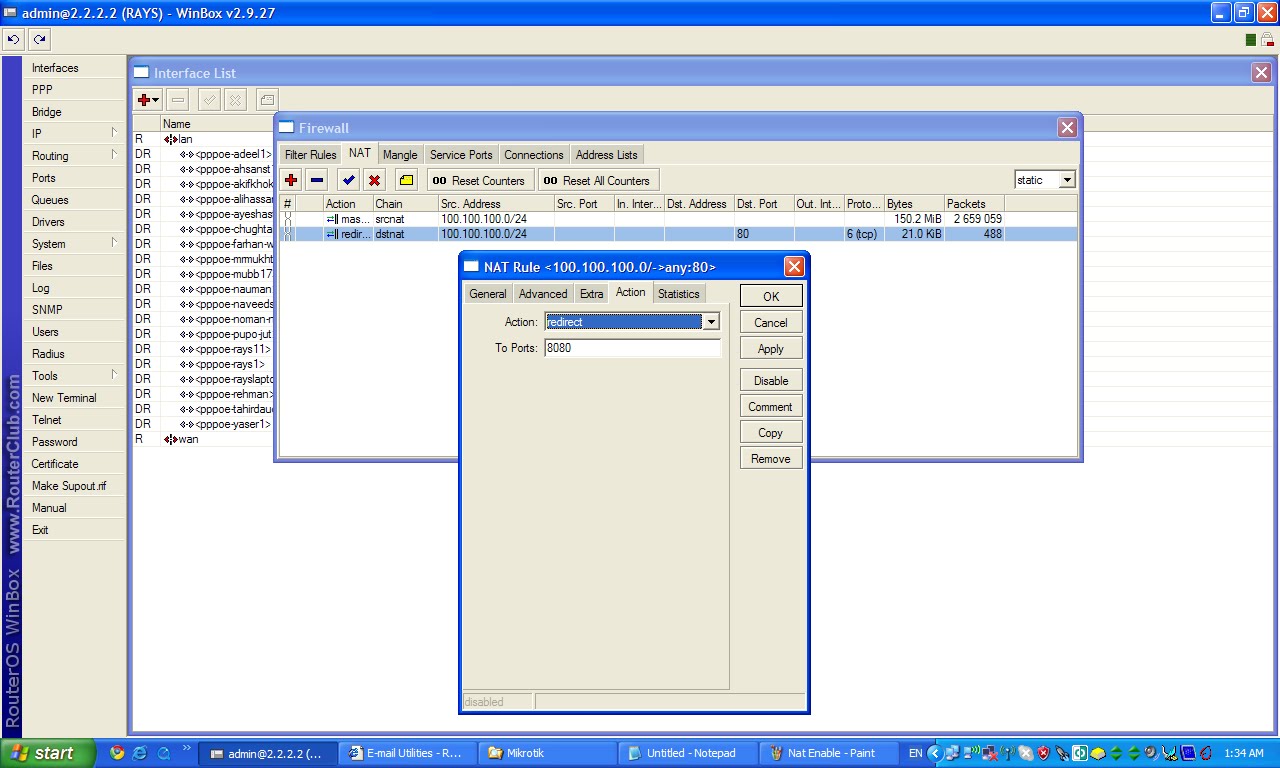Add a new NAT rule

[290, 179]
